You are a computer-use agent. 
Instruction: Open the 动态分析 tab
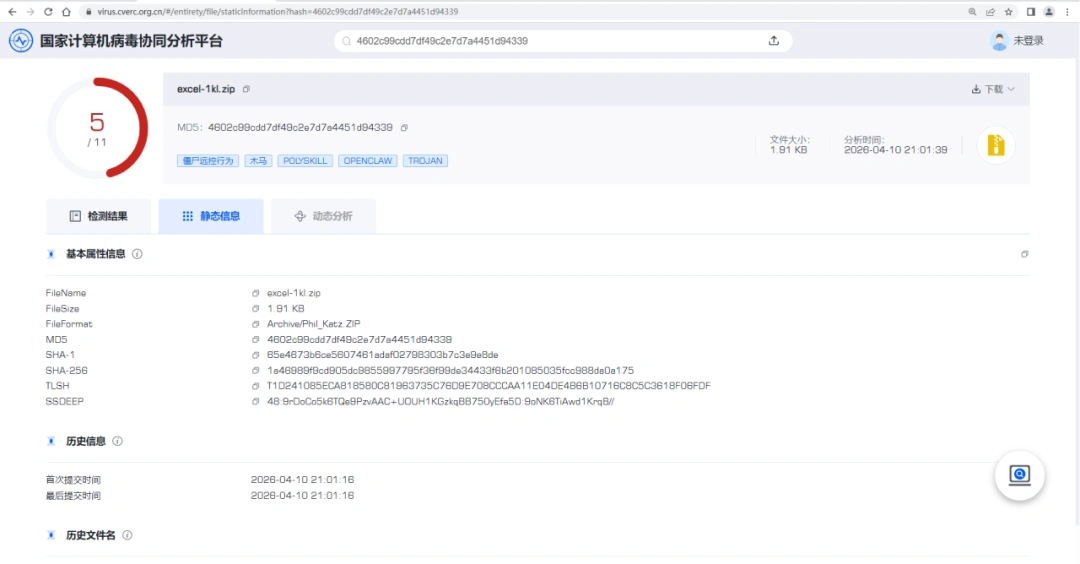coord(323,216)
